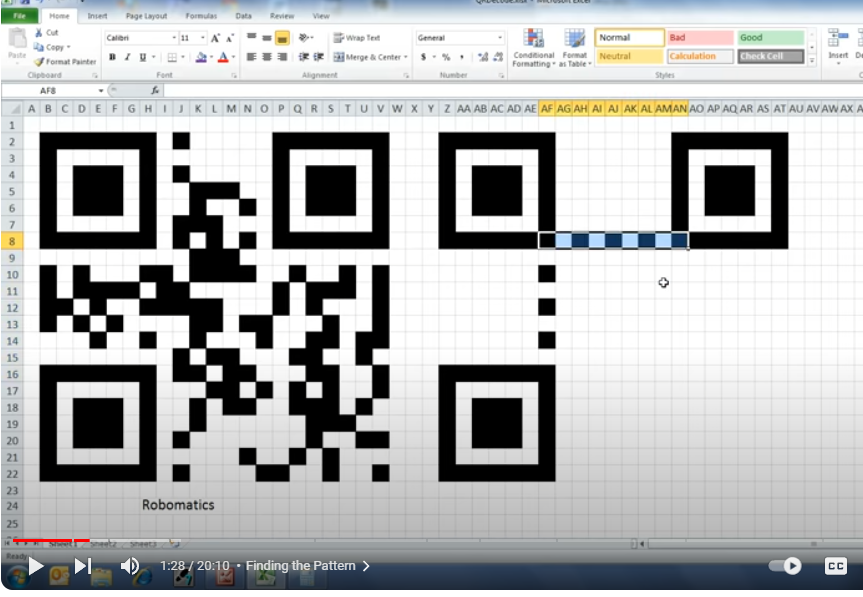This screenshot has height=597, width=863.
Task: Apply Percent Style format
Action: tap(446, 57)
